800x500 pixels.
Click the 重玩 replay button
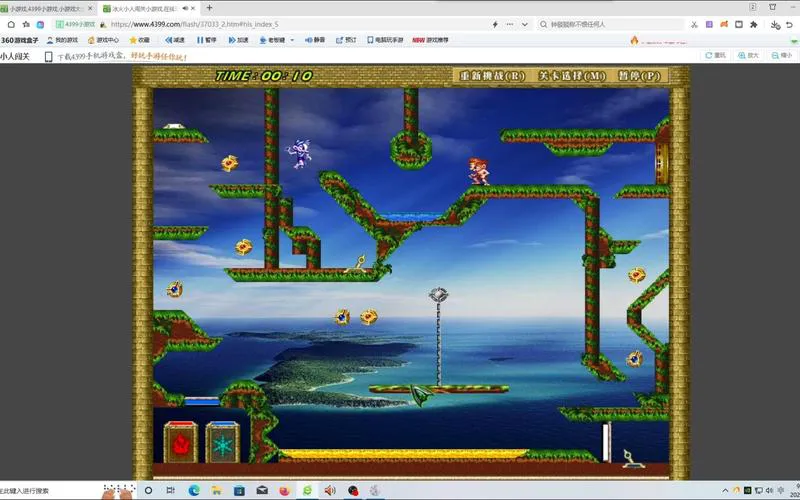coord(715,55)
